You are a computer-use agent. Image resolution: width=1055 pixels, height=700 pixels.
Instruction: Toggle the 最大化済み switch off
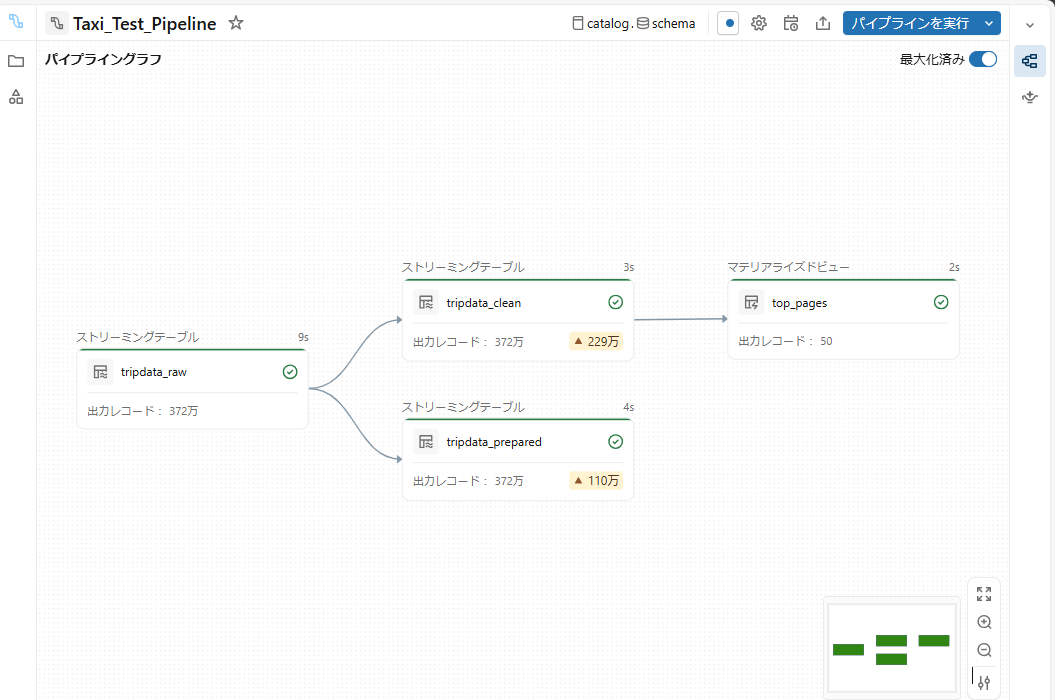tap(982, 59)
